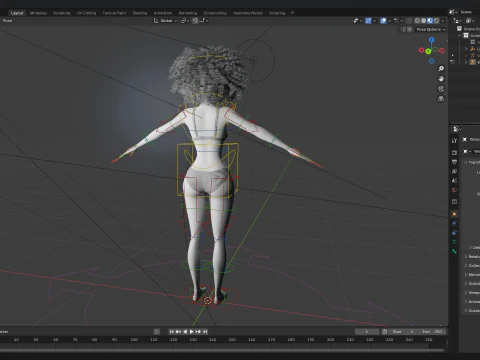Click the properties editor type icon
This screenshot has width=480, height=360.
pyautogui.click(x=457, y=129)
